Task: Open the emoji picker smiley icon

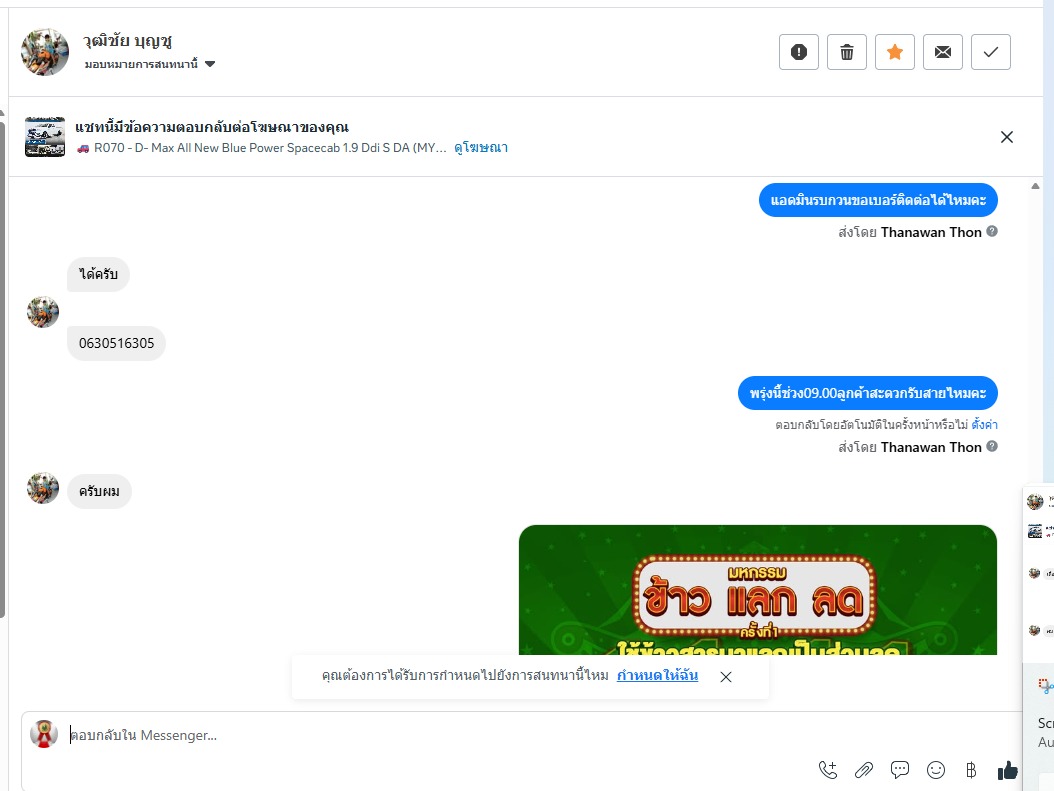Action: click(936, 770)
